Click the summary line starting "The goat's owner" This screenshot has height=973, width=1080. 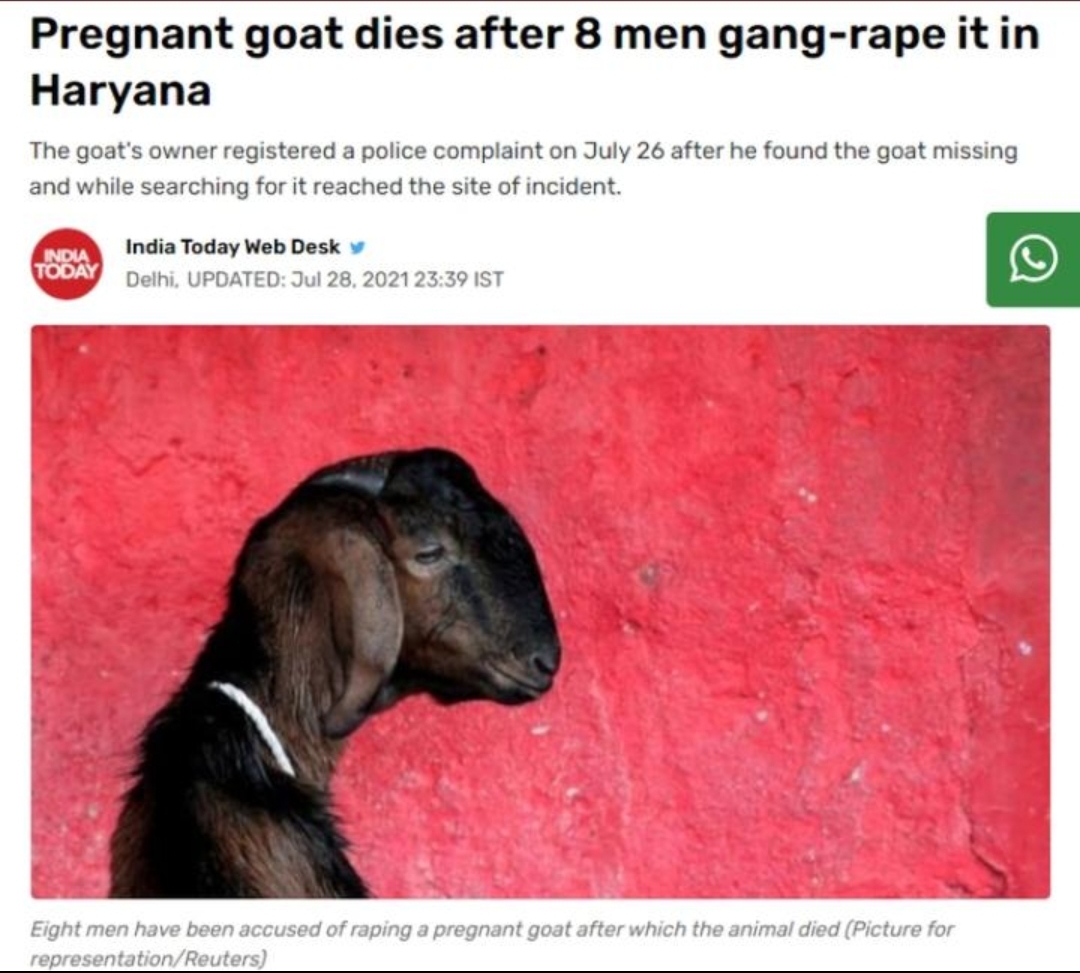click(x=523, y=151)
